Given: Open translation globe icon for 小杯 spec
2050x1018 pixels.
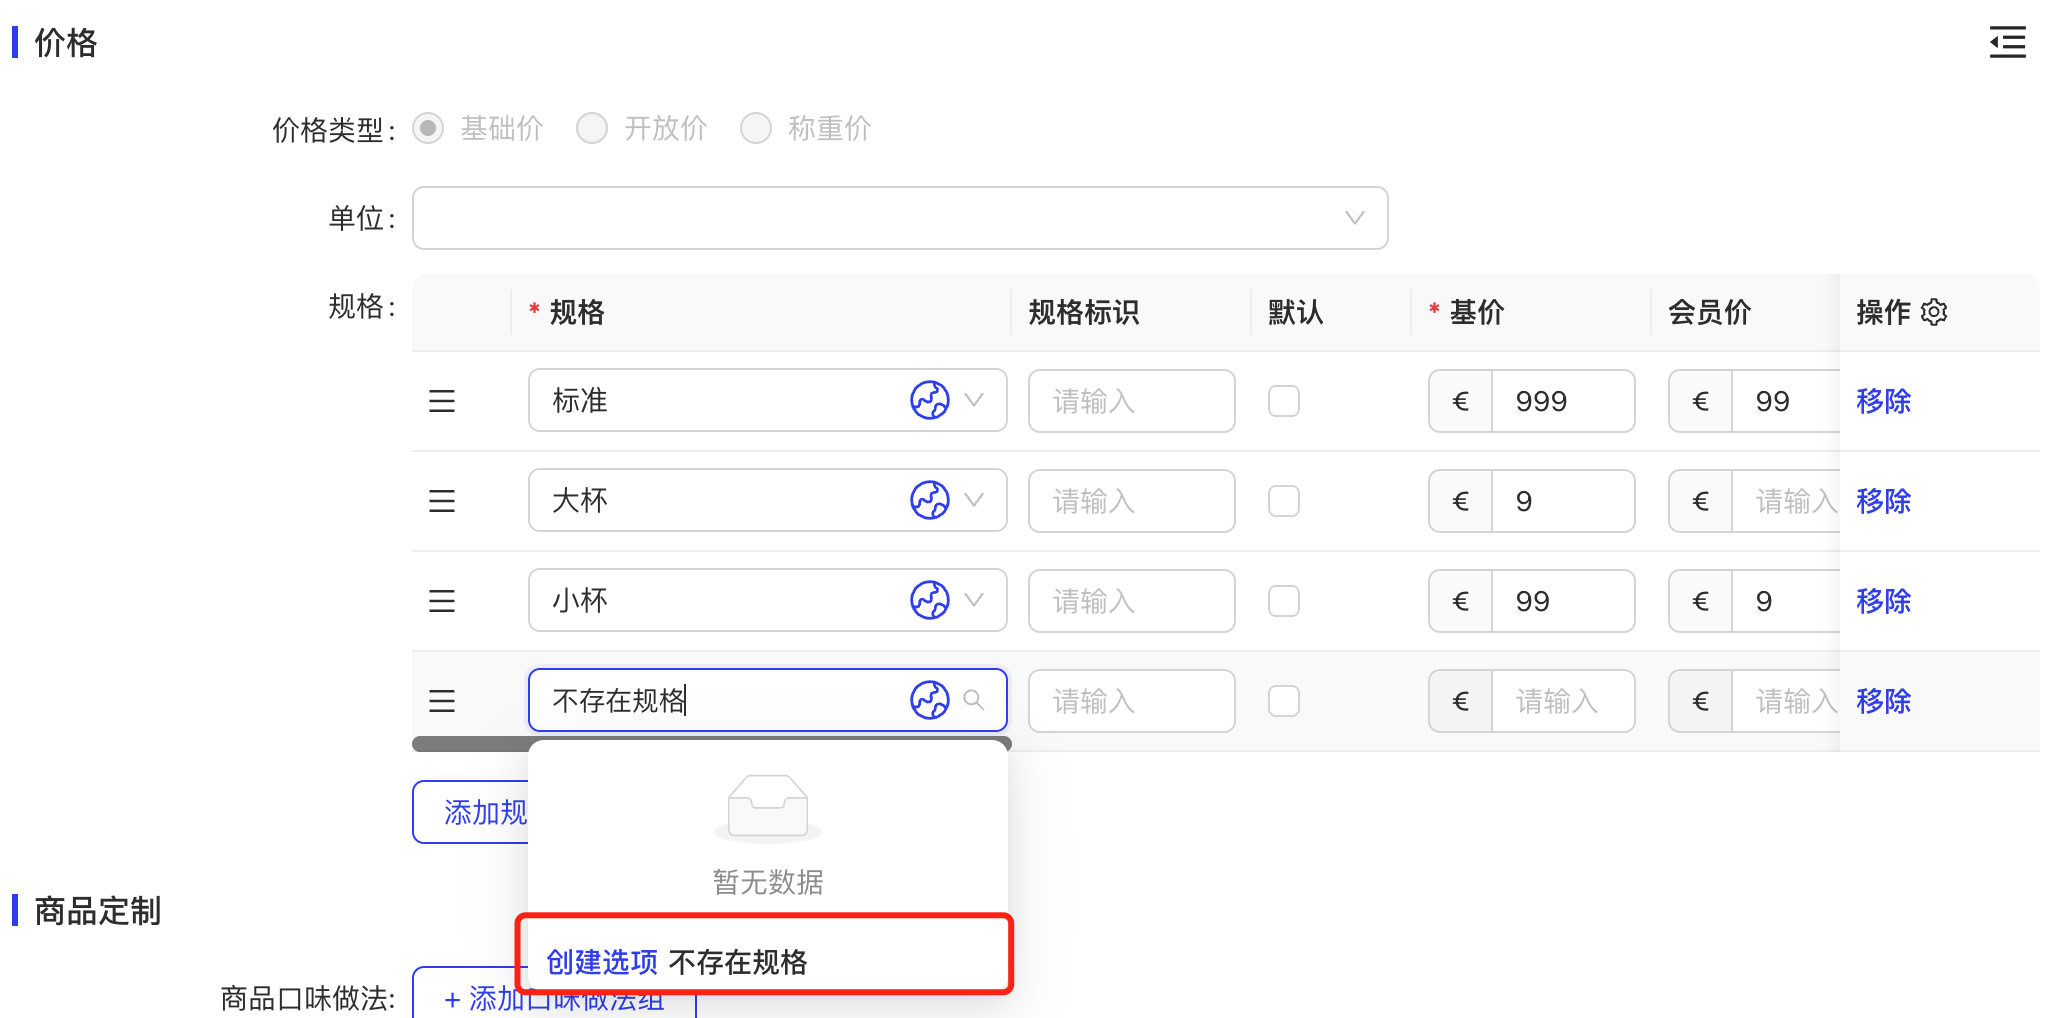Looking at the screenshot, I should [x=930, y=600].
